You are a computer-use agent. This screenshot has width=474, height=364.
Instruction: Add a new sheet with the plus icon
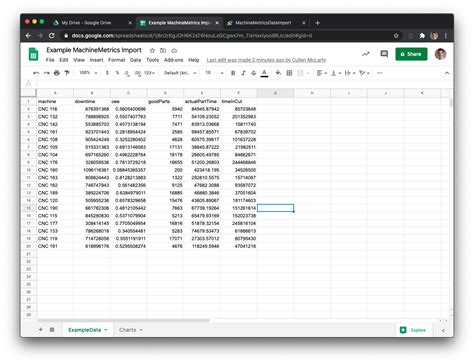pos(41,330)
